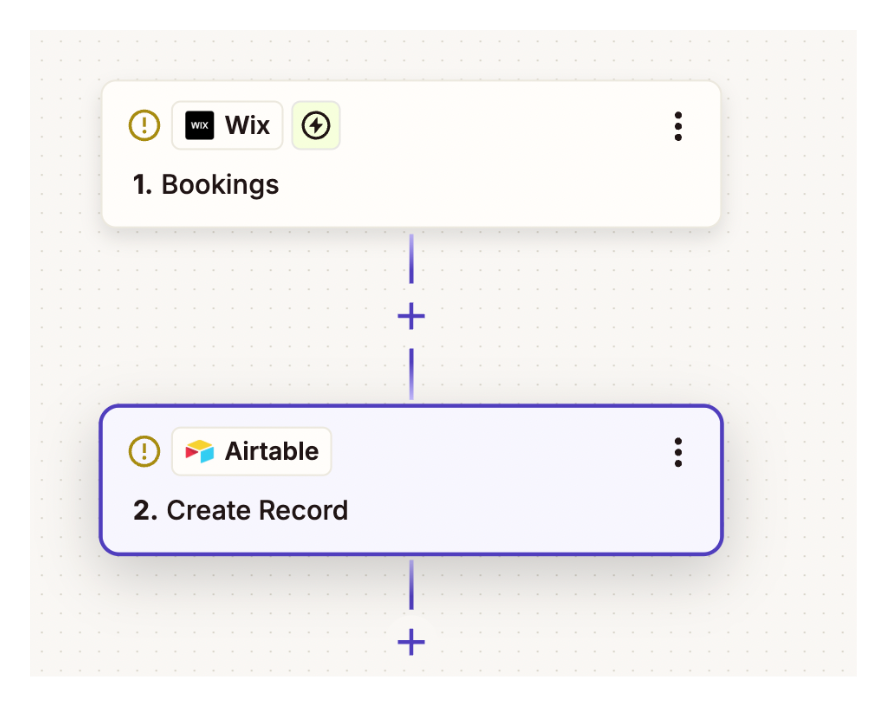Viewport: 886px width, 706px height.
Task: Open the three-dot menu on the Create Record step
Action: [x=678, y=453]
